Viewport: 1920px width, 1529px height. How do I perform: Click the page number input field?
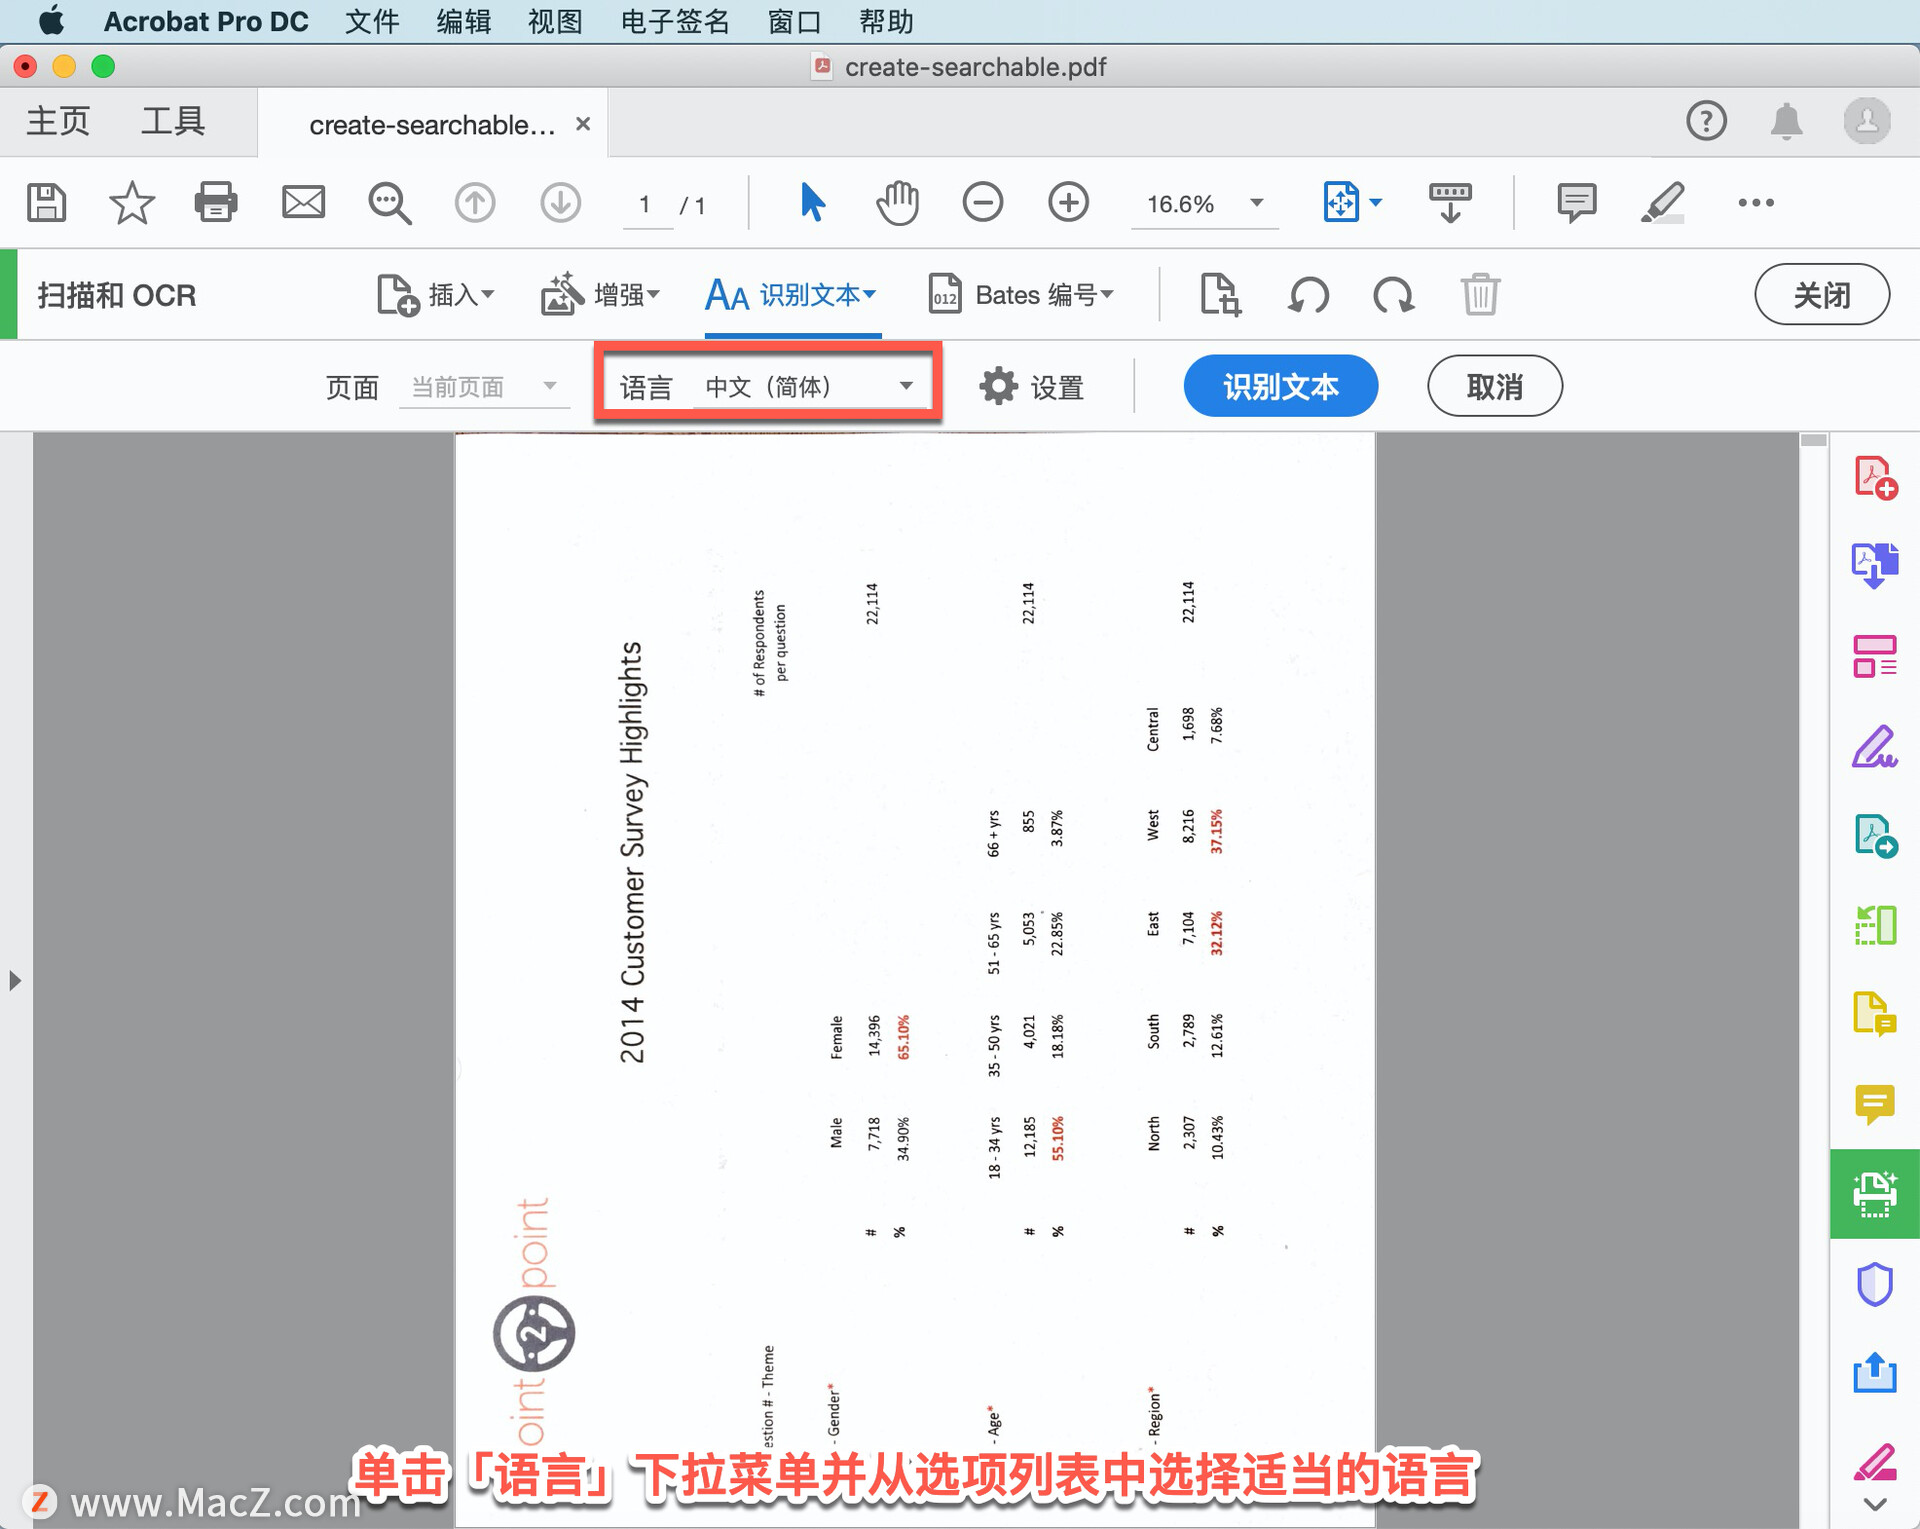tap(646, 205)
